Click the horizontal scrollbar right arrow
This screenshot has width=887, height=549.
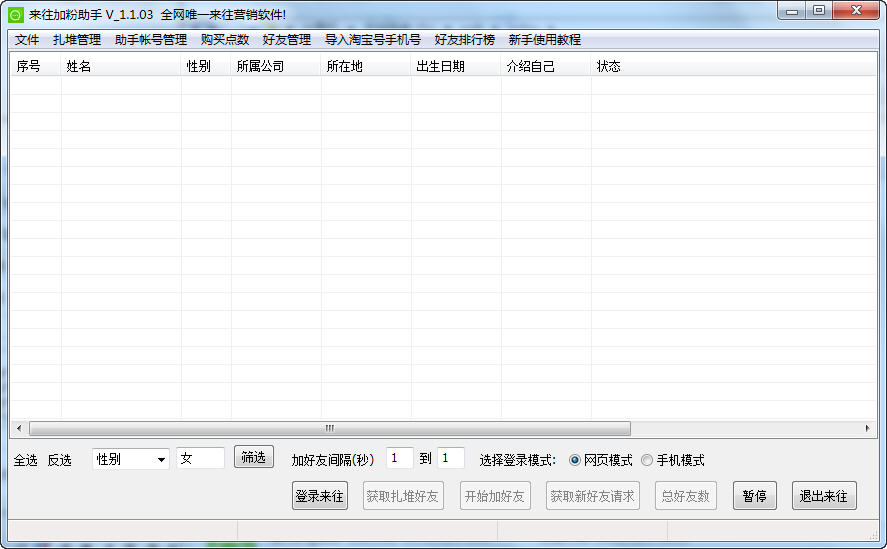867,428
